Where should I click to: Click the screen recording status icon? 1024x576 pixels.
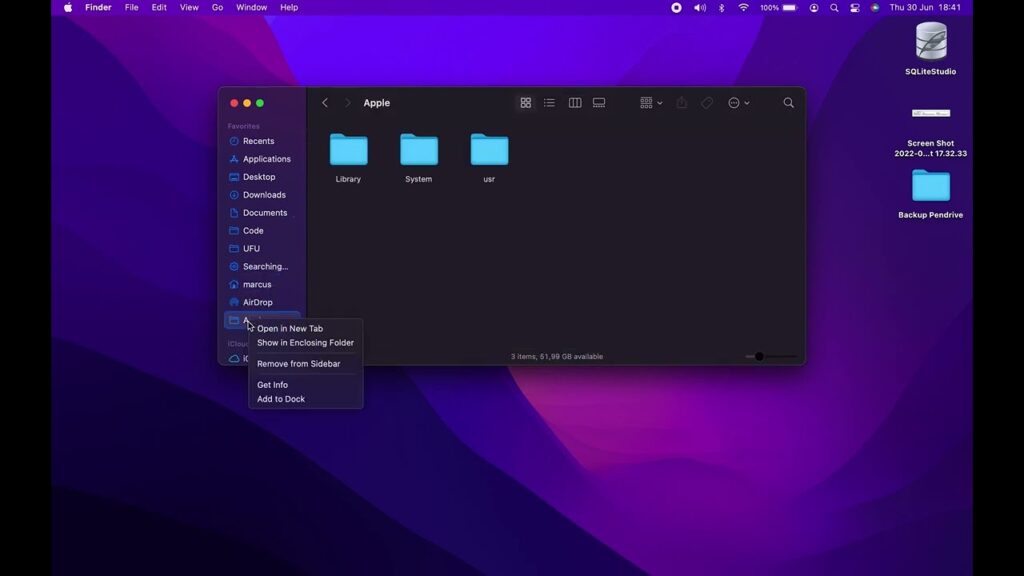tap(677, 8)
